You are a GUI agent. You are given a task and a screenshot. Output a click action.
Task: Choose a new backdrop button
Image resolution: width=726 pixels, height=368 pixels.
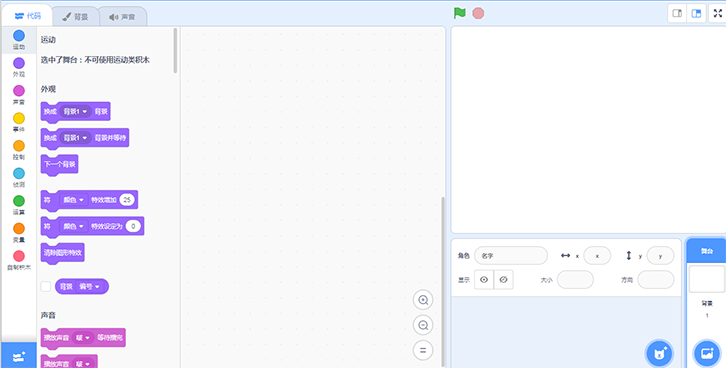coord(706,354)
